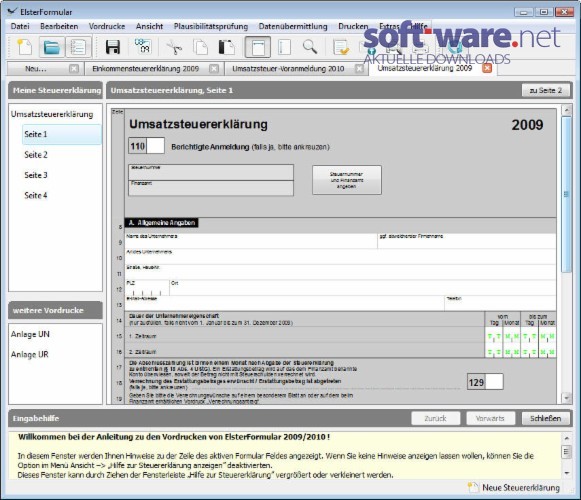
Task: Open the Vordrucke menu
Action: point(107,26)
